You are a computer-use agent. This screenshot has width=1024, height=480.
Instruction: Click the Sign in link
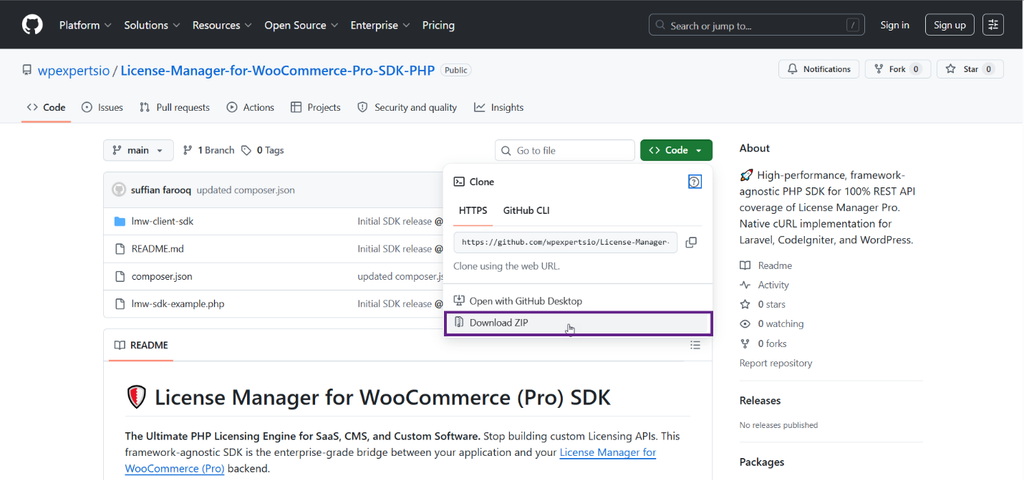click(x=894, y=25)
